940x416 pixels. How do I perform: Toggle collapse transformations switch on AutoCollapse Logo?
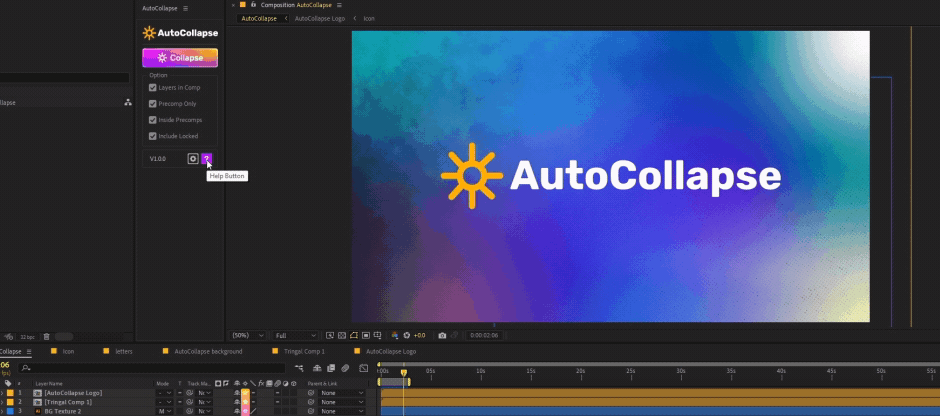click(x=245, y=393)
